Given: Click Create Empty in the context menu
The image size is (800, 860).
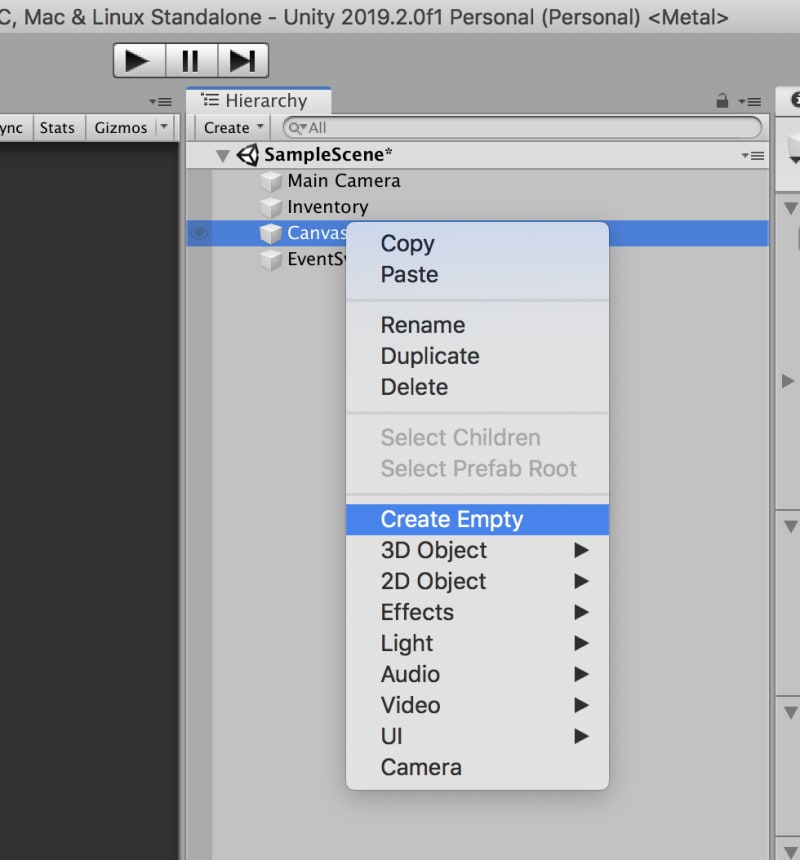Looking at the screenshot, I should tap(477, 519).
